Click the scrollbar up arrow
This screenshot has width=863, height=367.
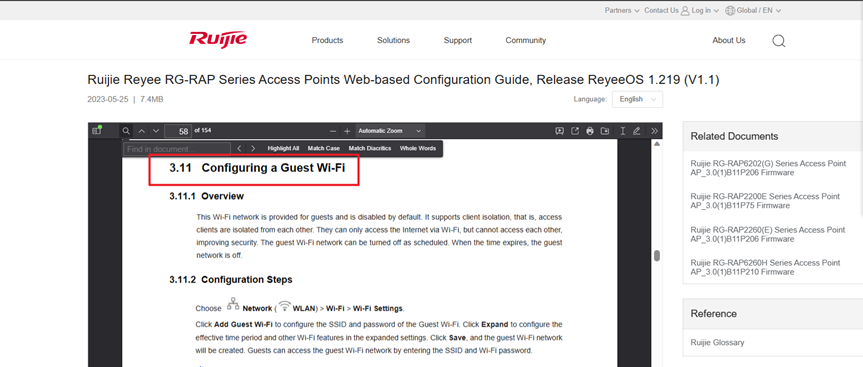(657, 144)
